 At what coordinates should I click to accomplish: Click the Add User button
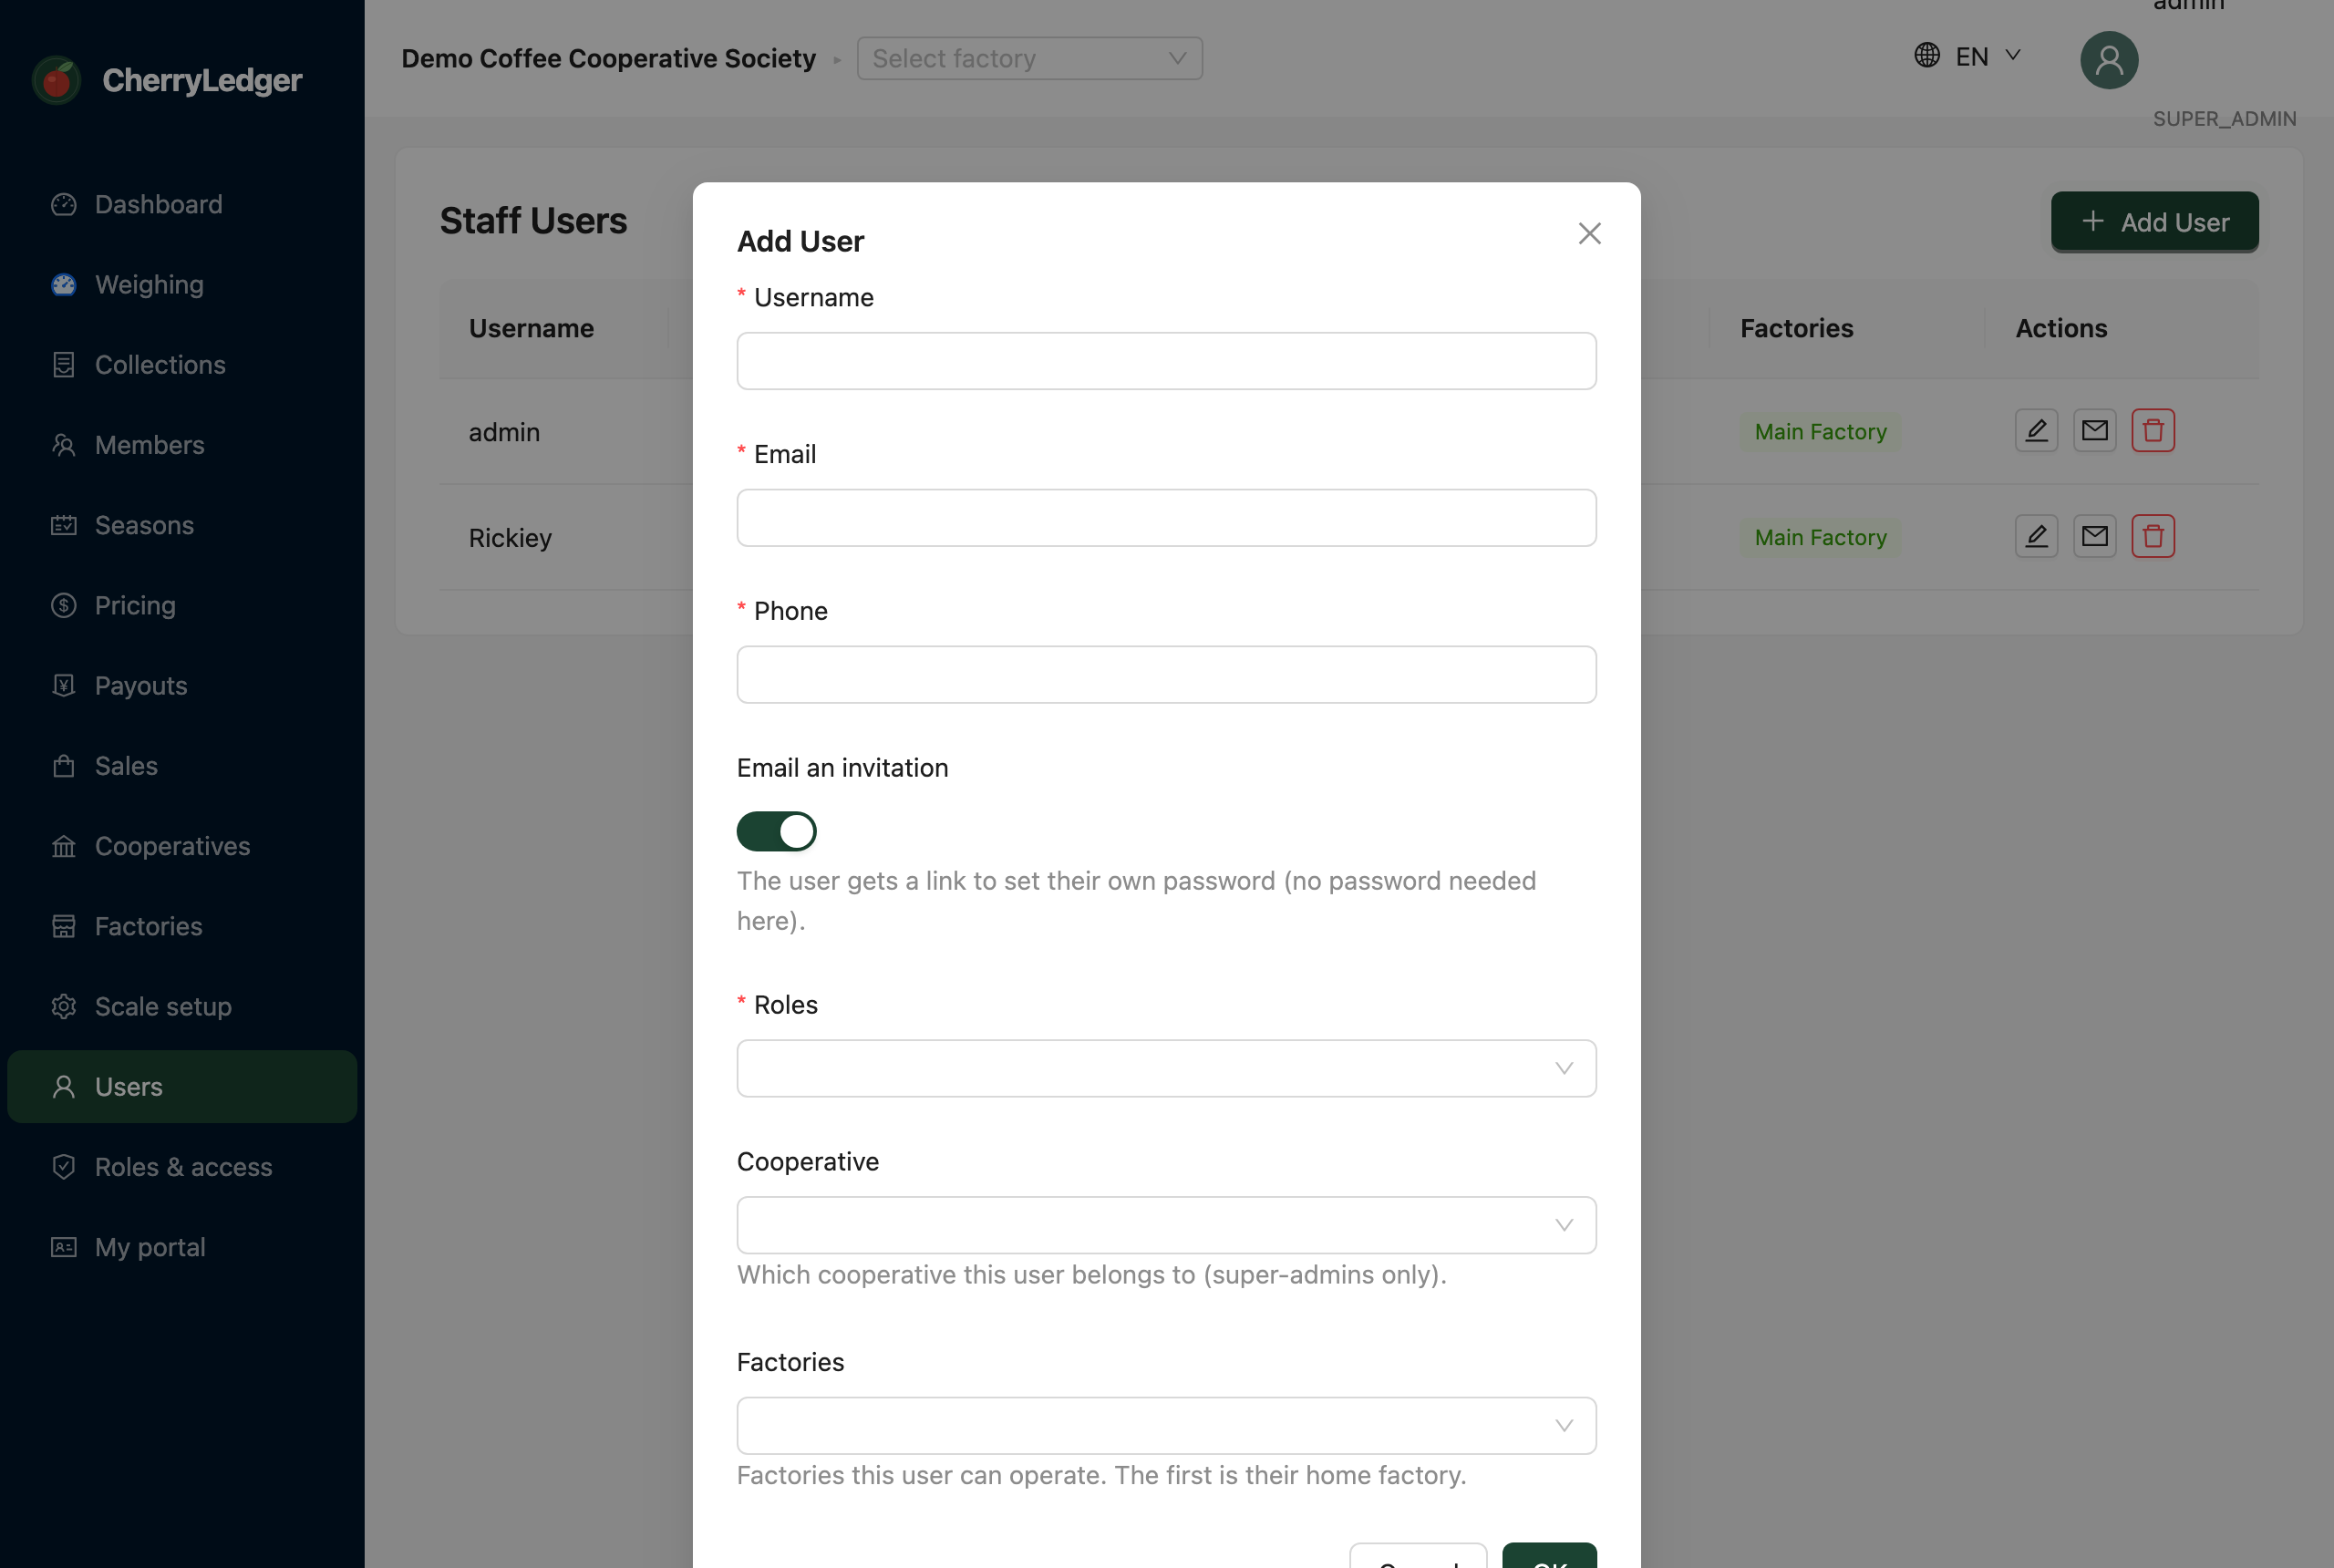click(2154, 221)
